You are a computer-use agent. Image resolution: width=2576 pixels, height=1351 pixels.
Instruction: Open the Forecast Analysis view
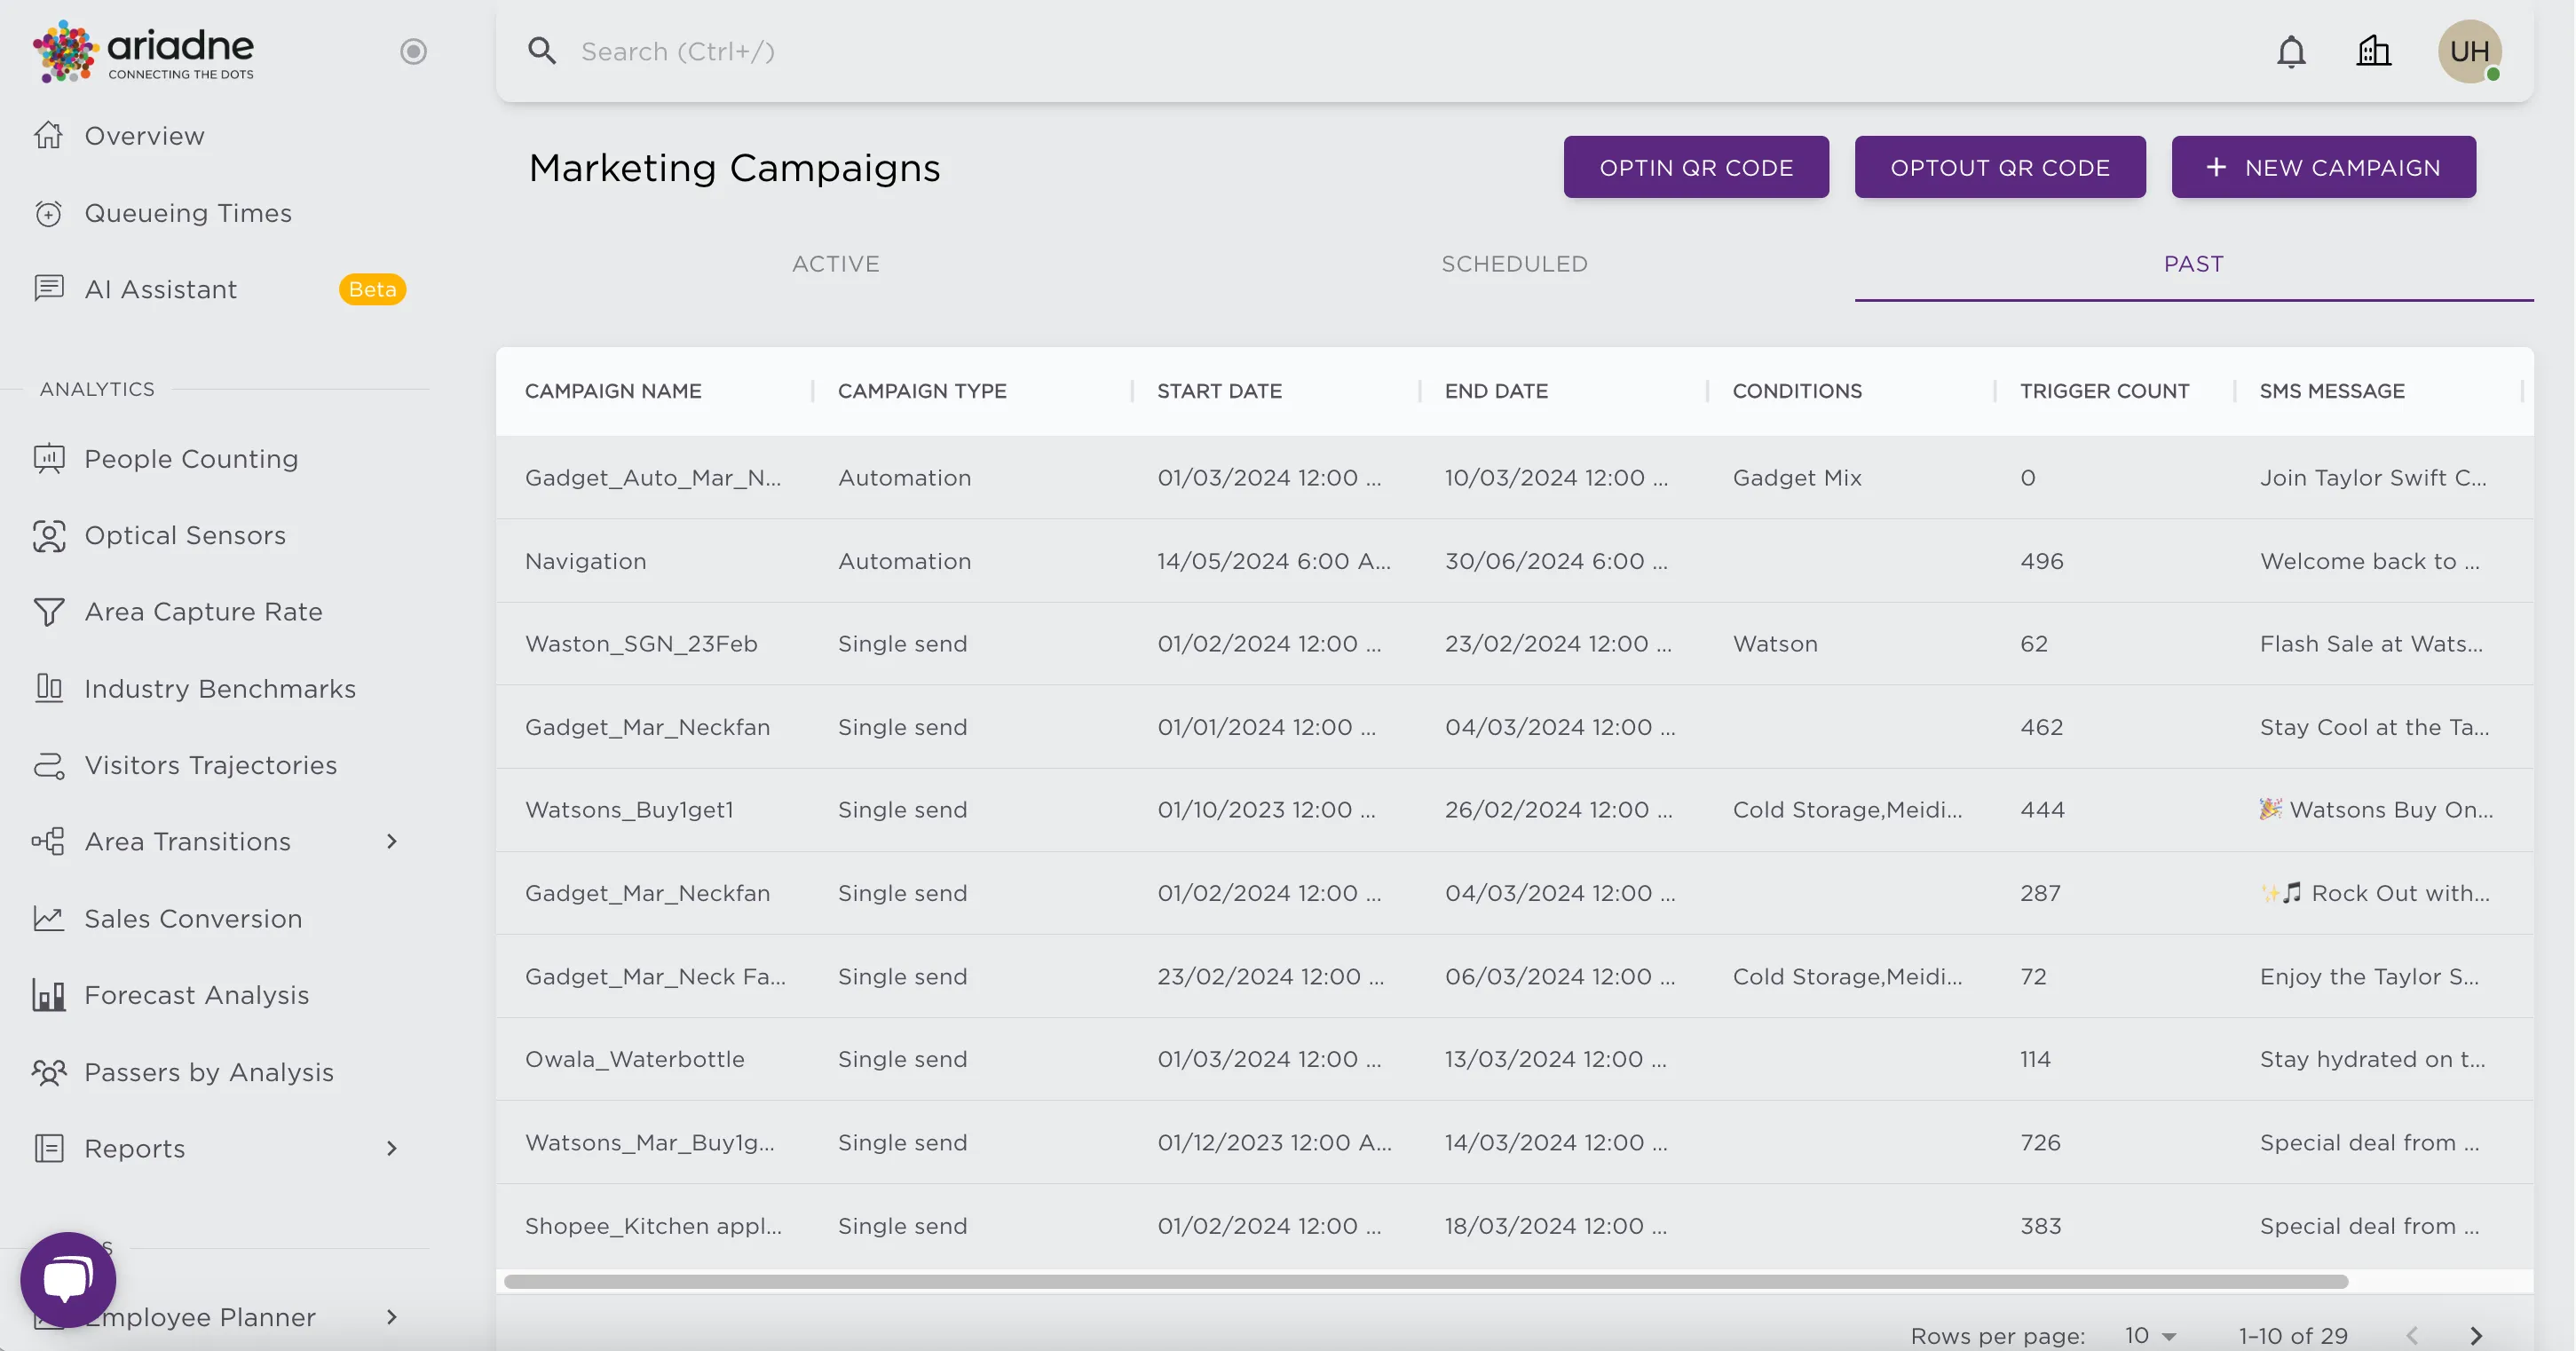coord(196,995)
